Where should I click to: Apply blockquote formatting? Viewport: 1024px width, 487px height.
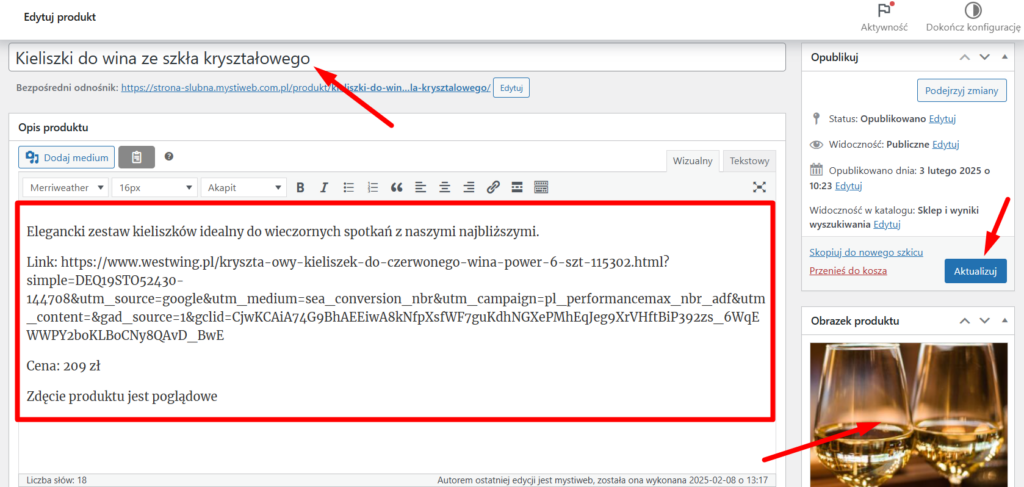(397, 187)
